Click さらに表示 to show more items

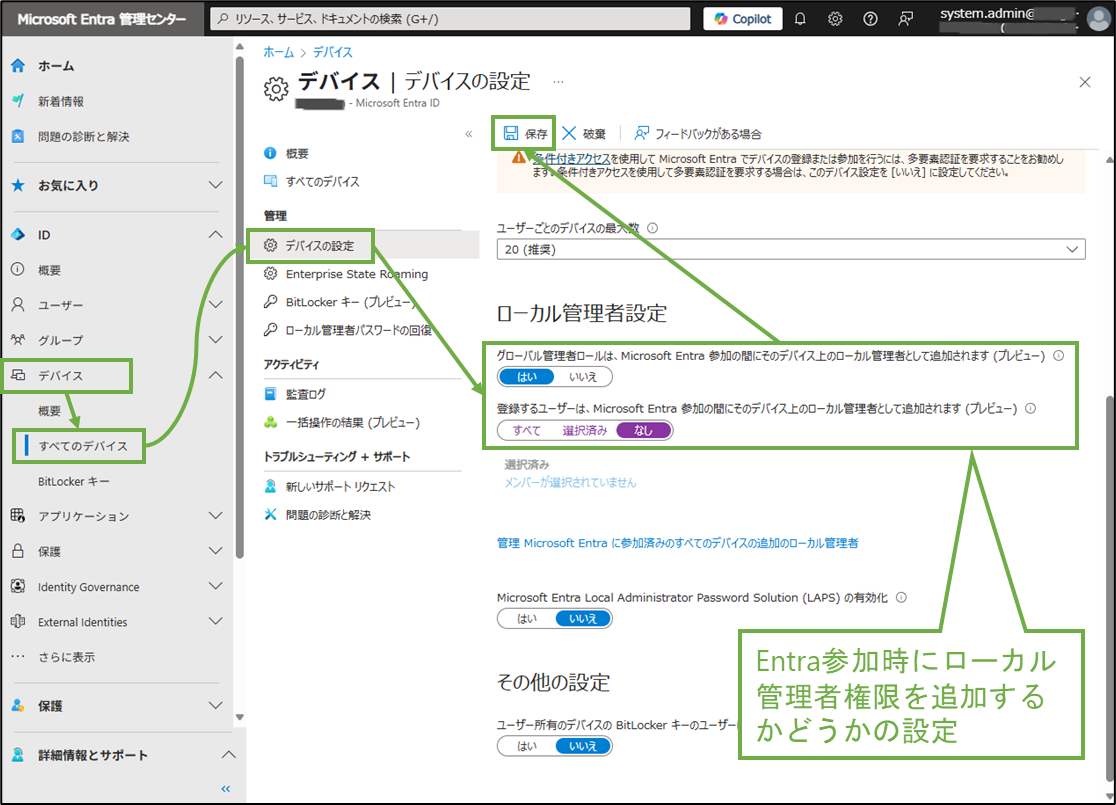(66, 657)
